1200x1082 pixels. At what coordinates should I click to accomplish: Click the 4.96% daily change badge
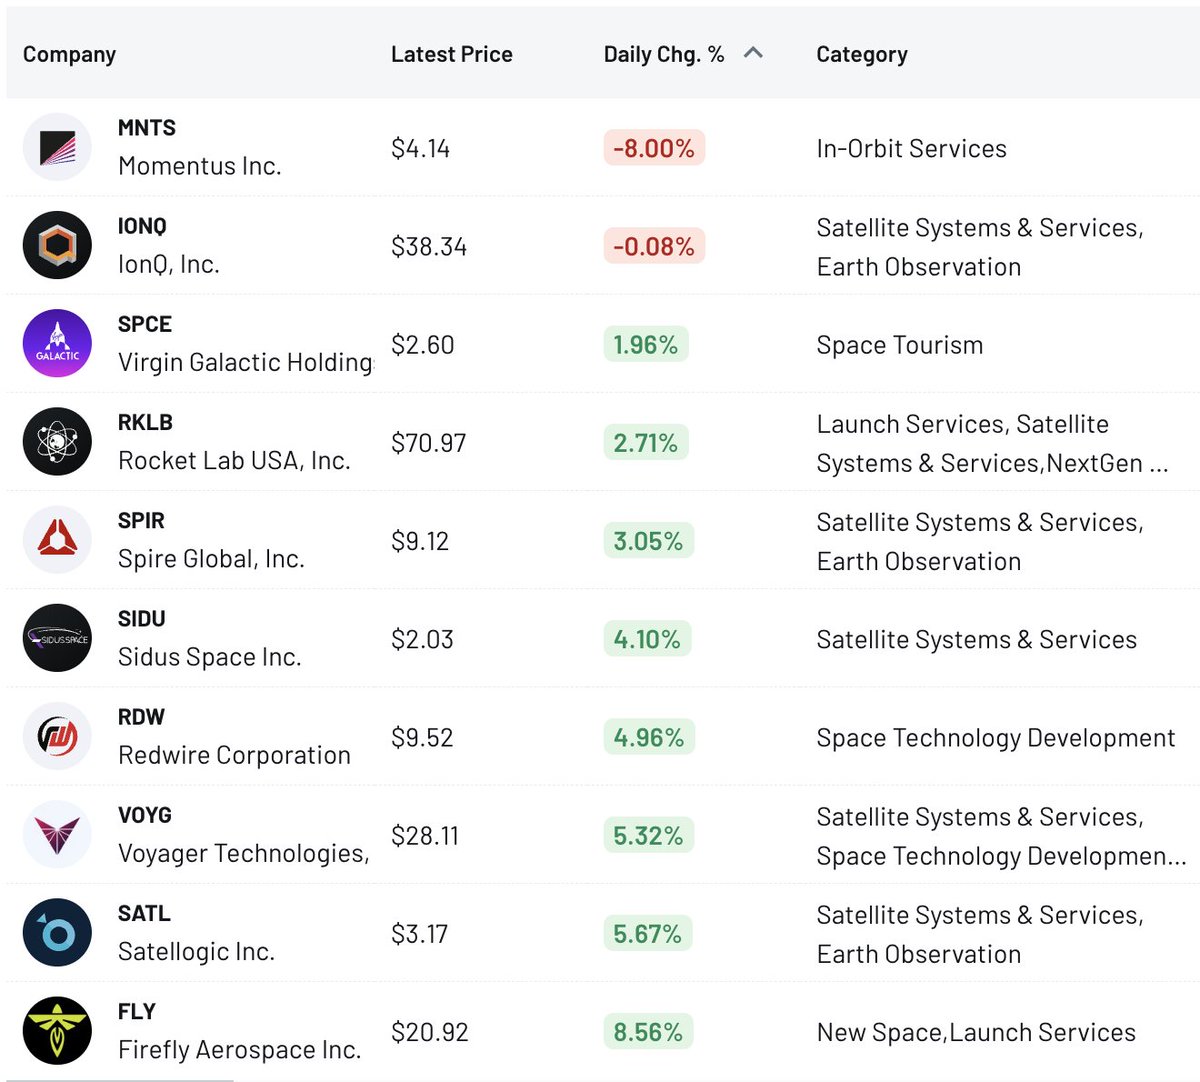pyautogui.click(x=649, y=737)
